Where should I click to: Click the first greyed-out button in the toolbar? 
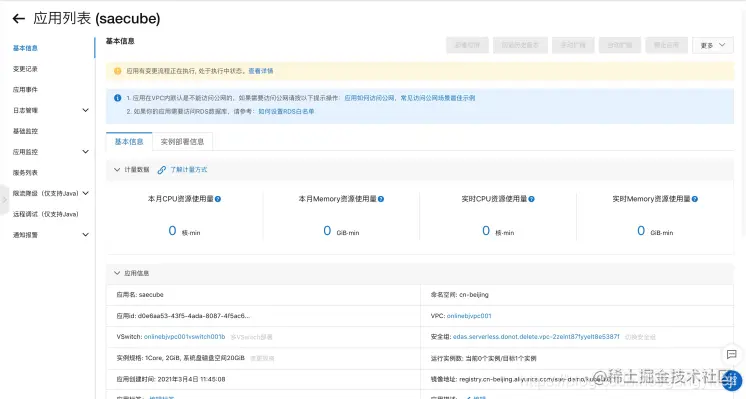(467, 45)
